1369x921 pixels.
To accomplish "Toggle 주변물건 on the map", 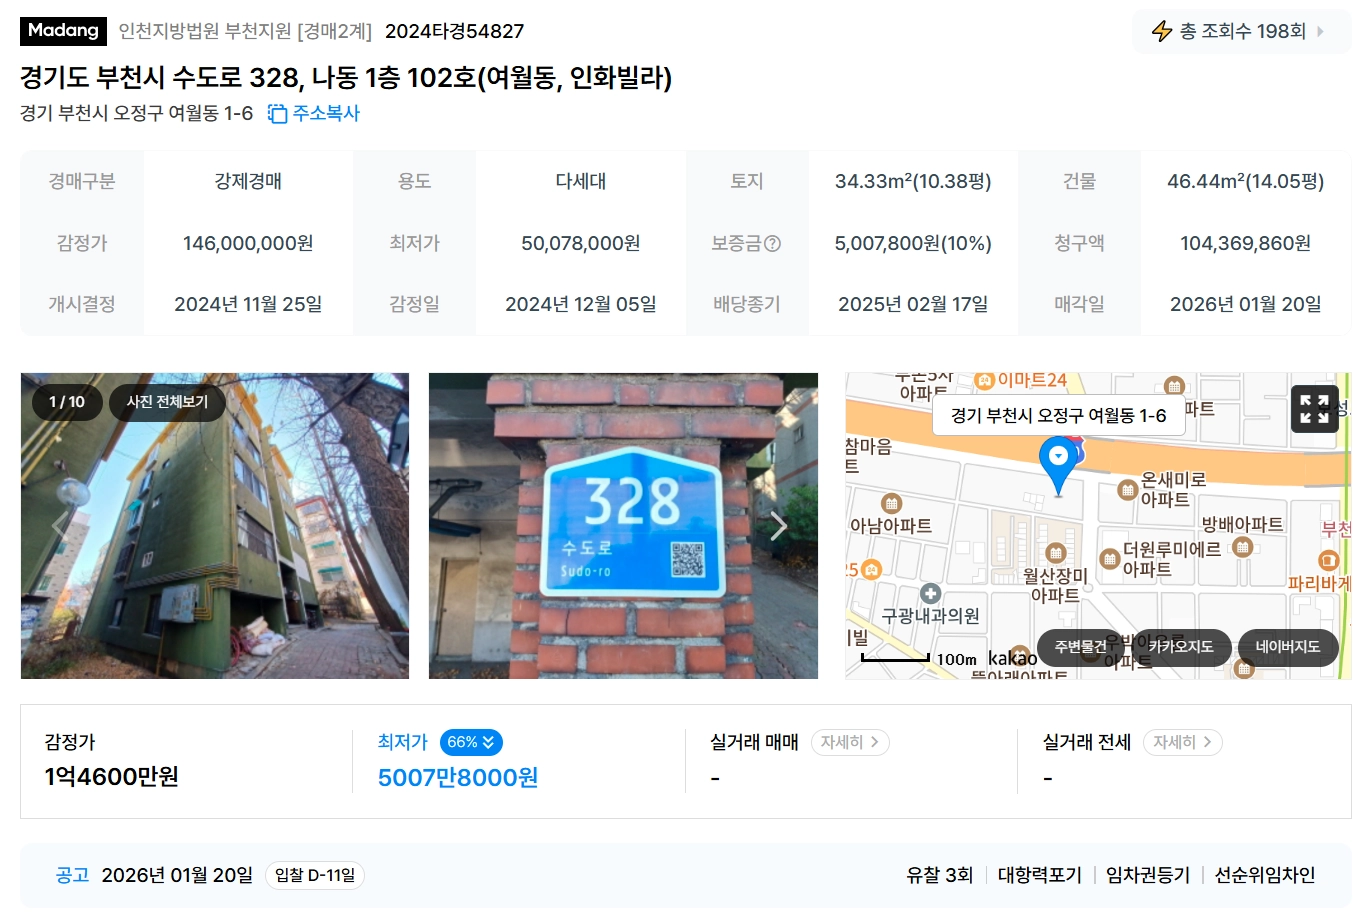I will pos(1081,647).
